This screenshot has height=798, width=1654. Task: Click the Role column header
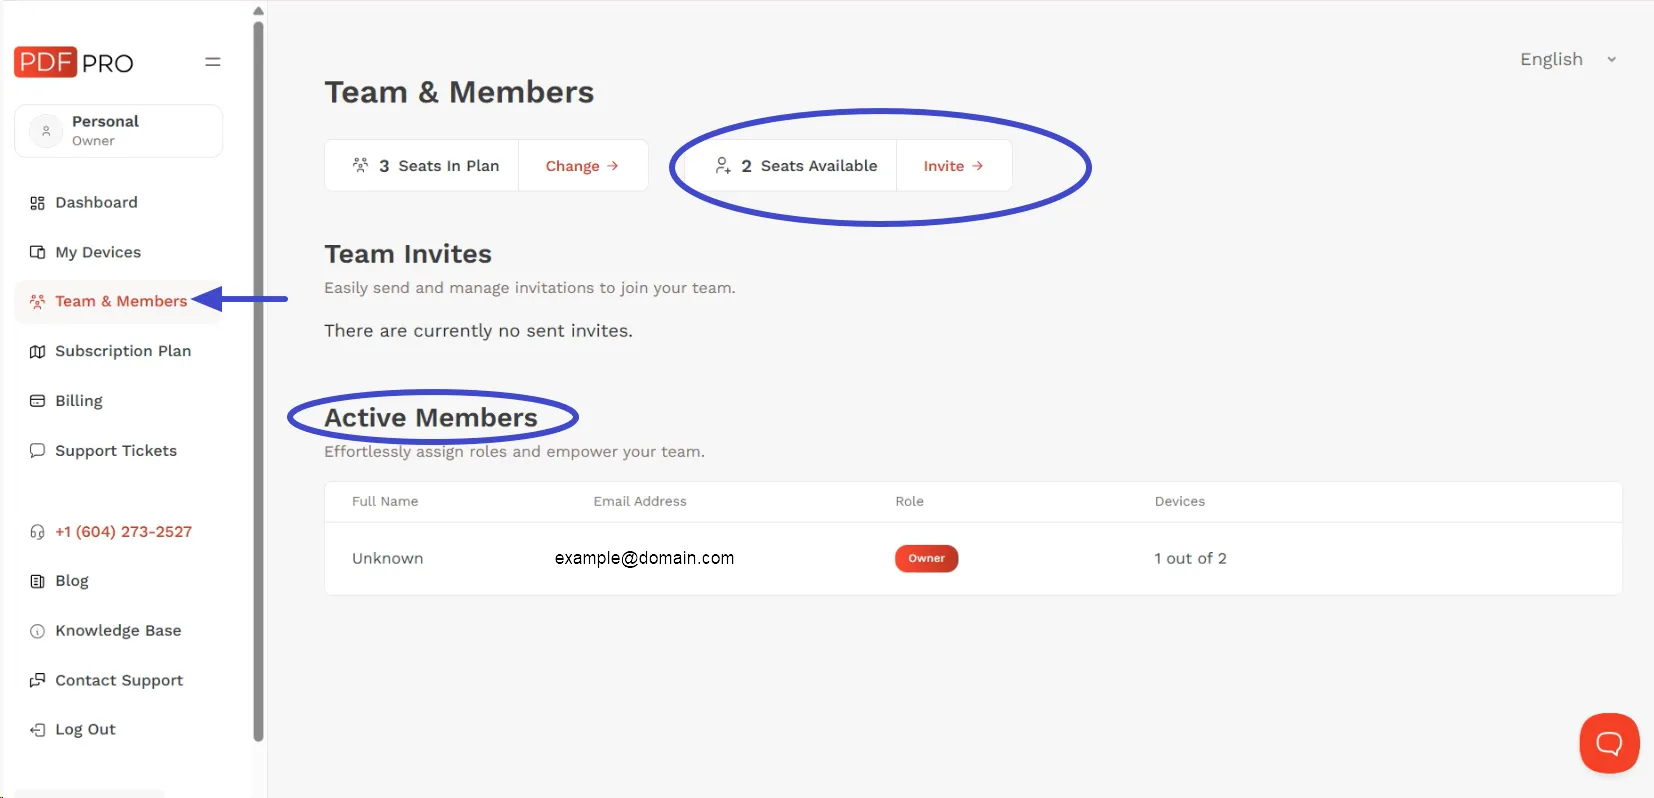pyautogui.click(x=909, y=502)
